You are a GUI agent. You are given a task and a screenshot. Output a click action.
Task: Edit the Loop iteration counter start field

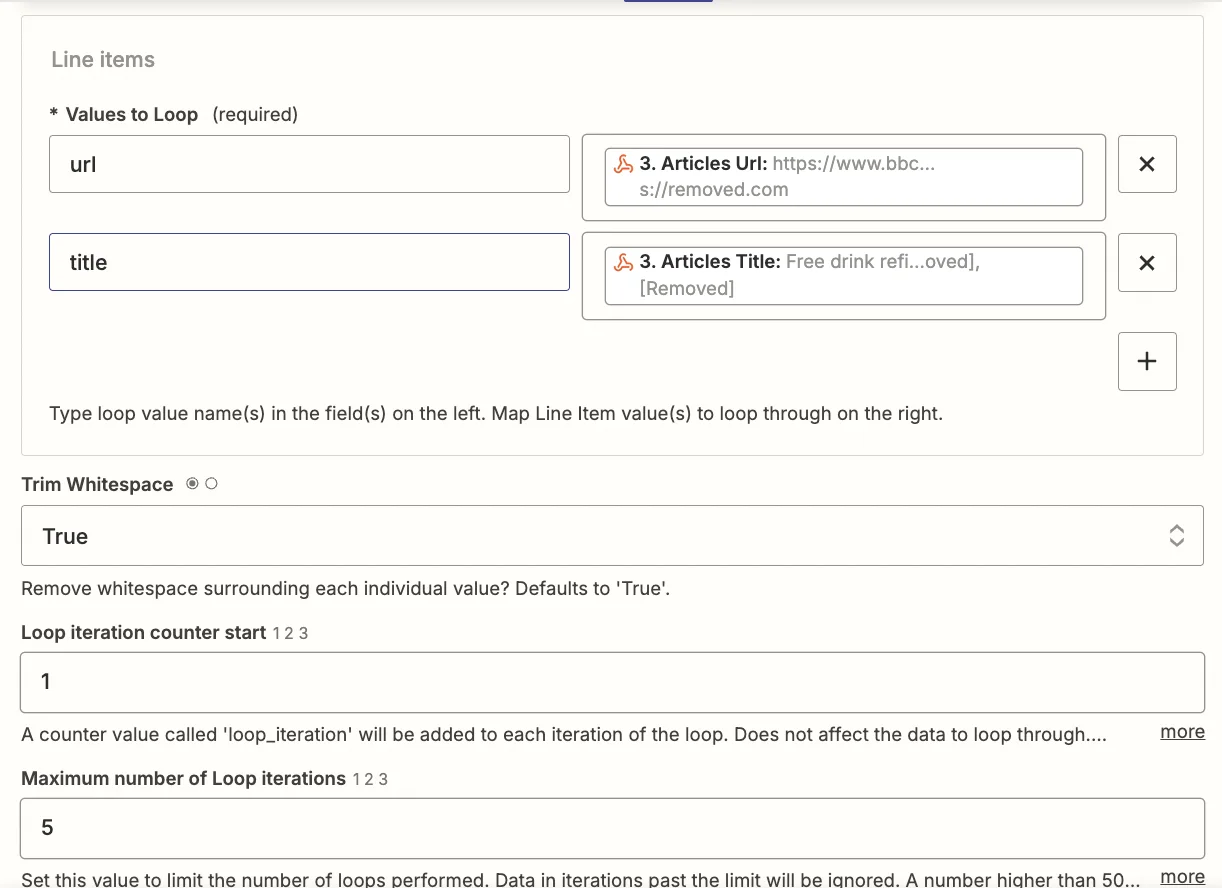tap(612, 682)
